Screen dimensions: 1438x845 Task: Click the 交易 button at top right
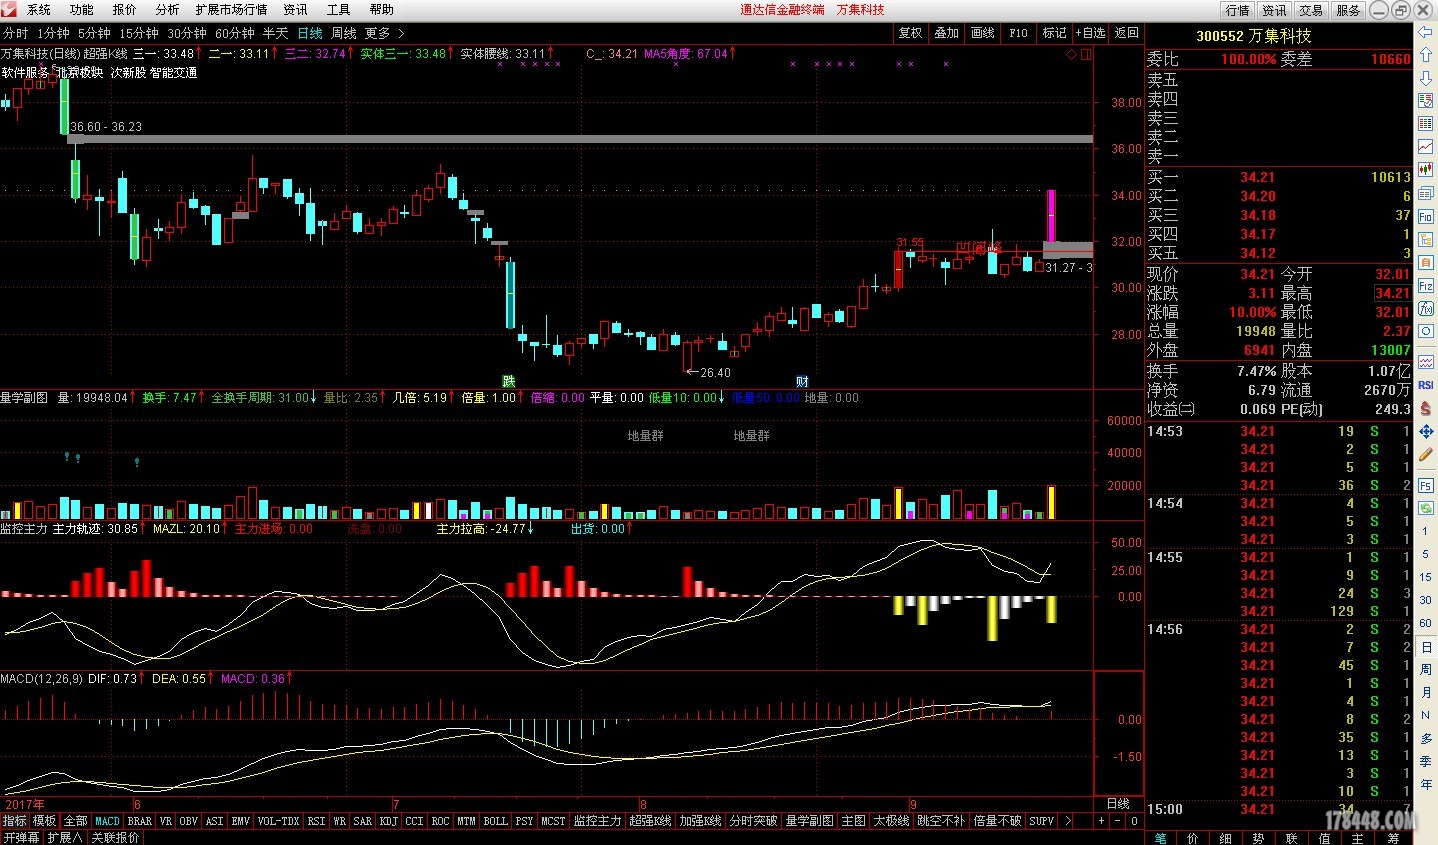pyautogui.click(x=1311, y=10)
